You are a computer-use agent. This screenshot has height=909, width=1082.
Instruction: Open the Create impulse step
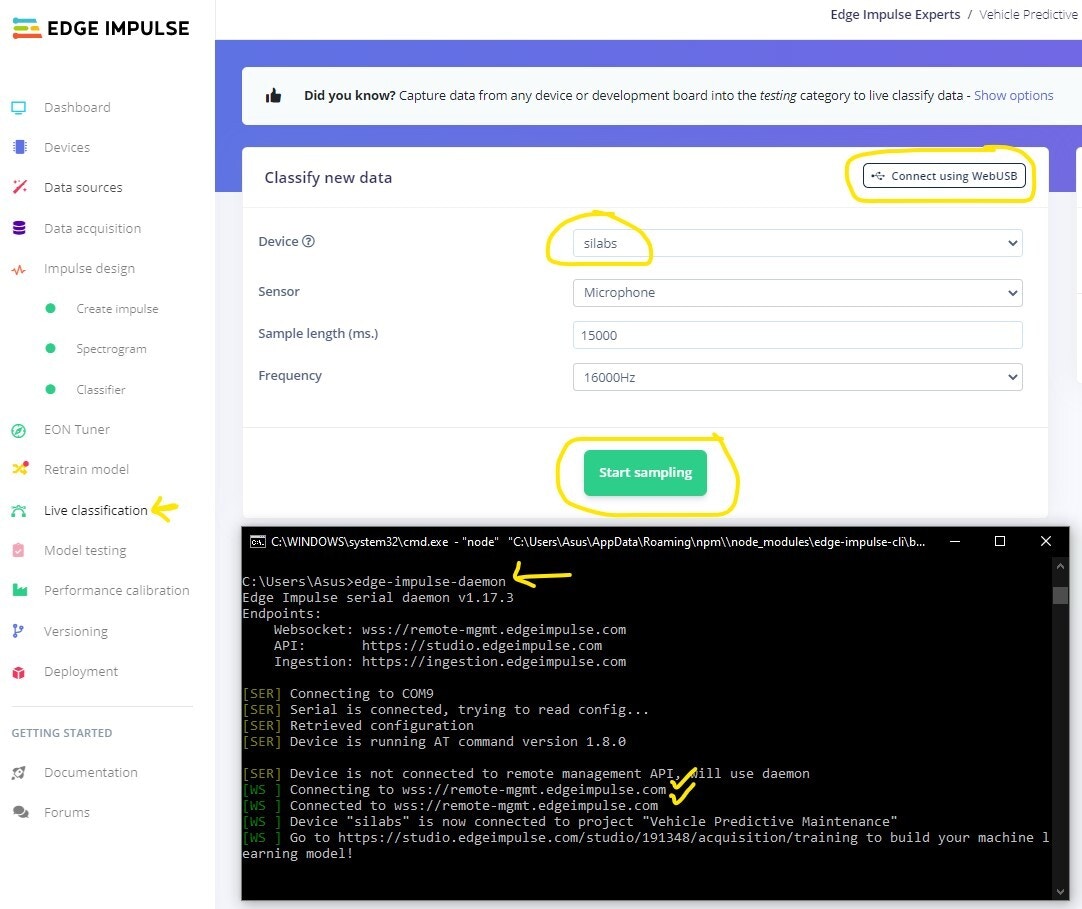click(117, 309)
